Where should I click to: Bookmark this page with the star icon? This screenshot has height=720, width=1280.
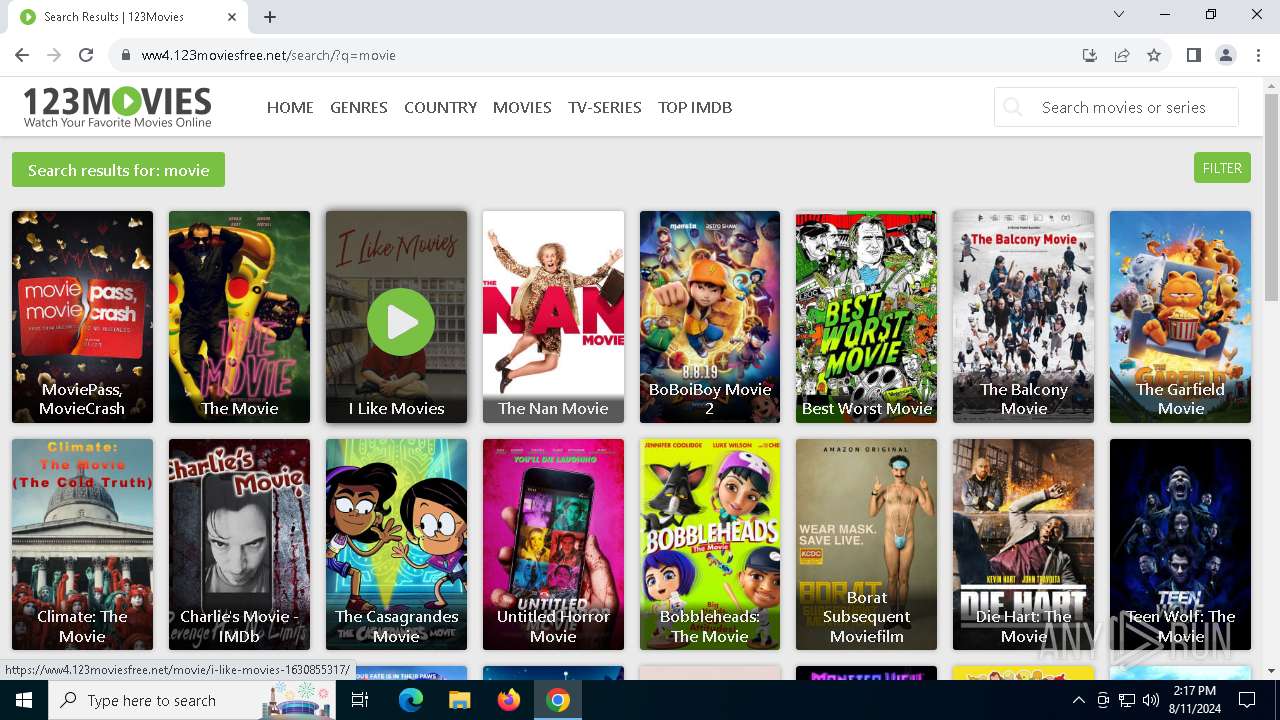(1154, 55)
